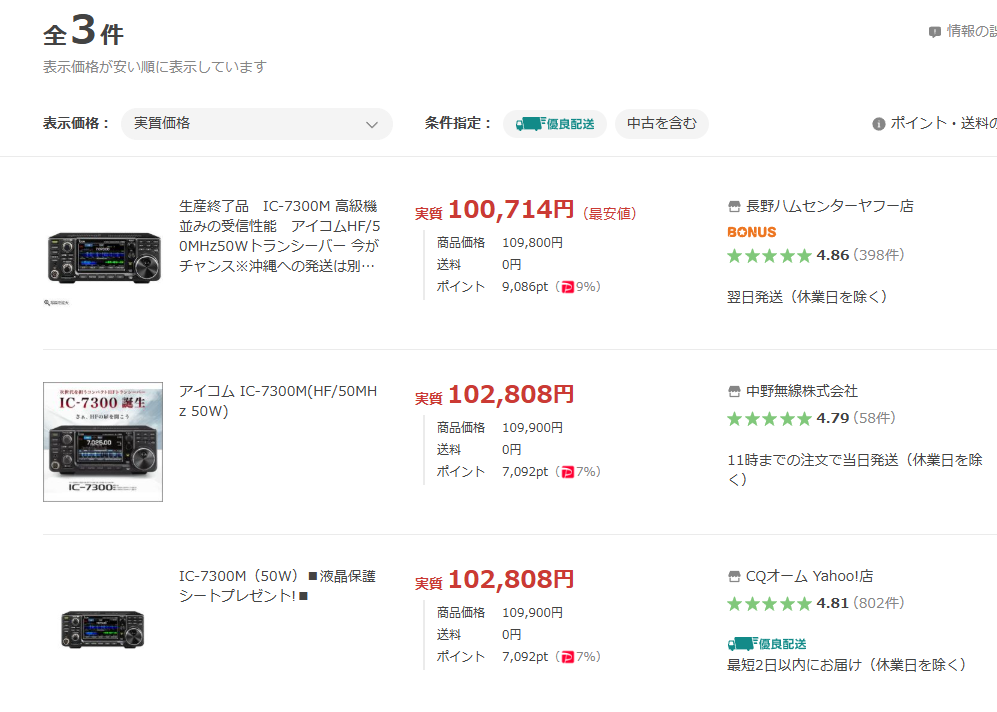This screenshot has width=997, height=712.
Task: Open the 実質価格 display price dropdown
Action: tap(256, 124)
